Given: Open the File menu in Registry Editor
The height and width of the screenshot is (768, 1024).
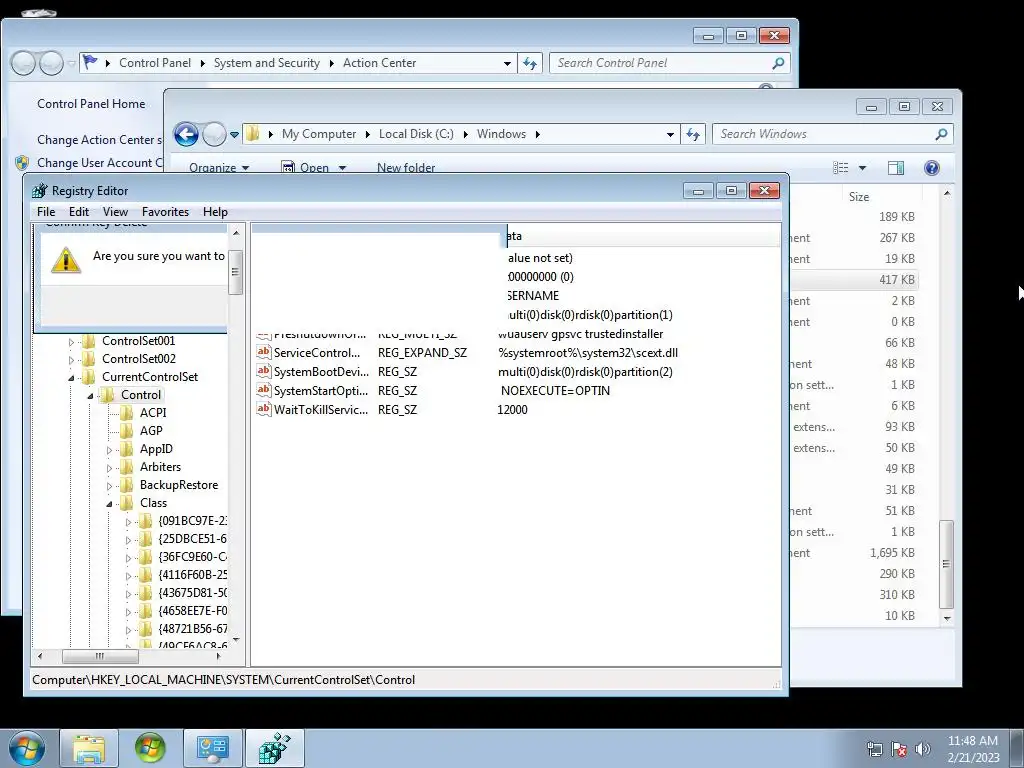Looking at the screenshot, I should 46,212.
